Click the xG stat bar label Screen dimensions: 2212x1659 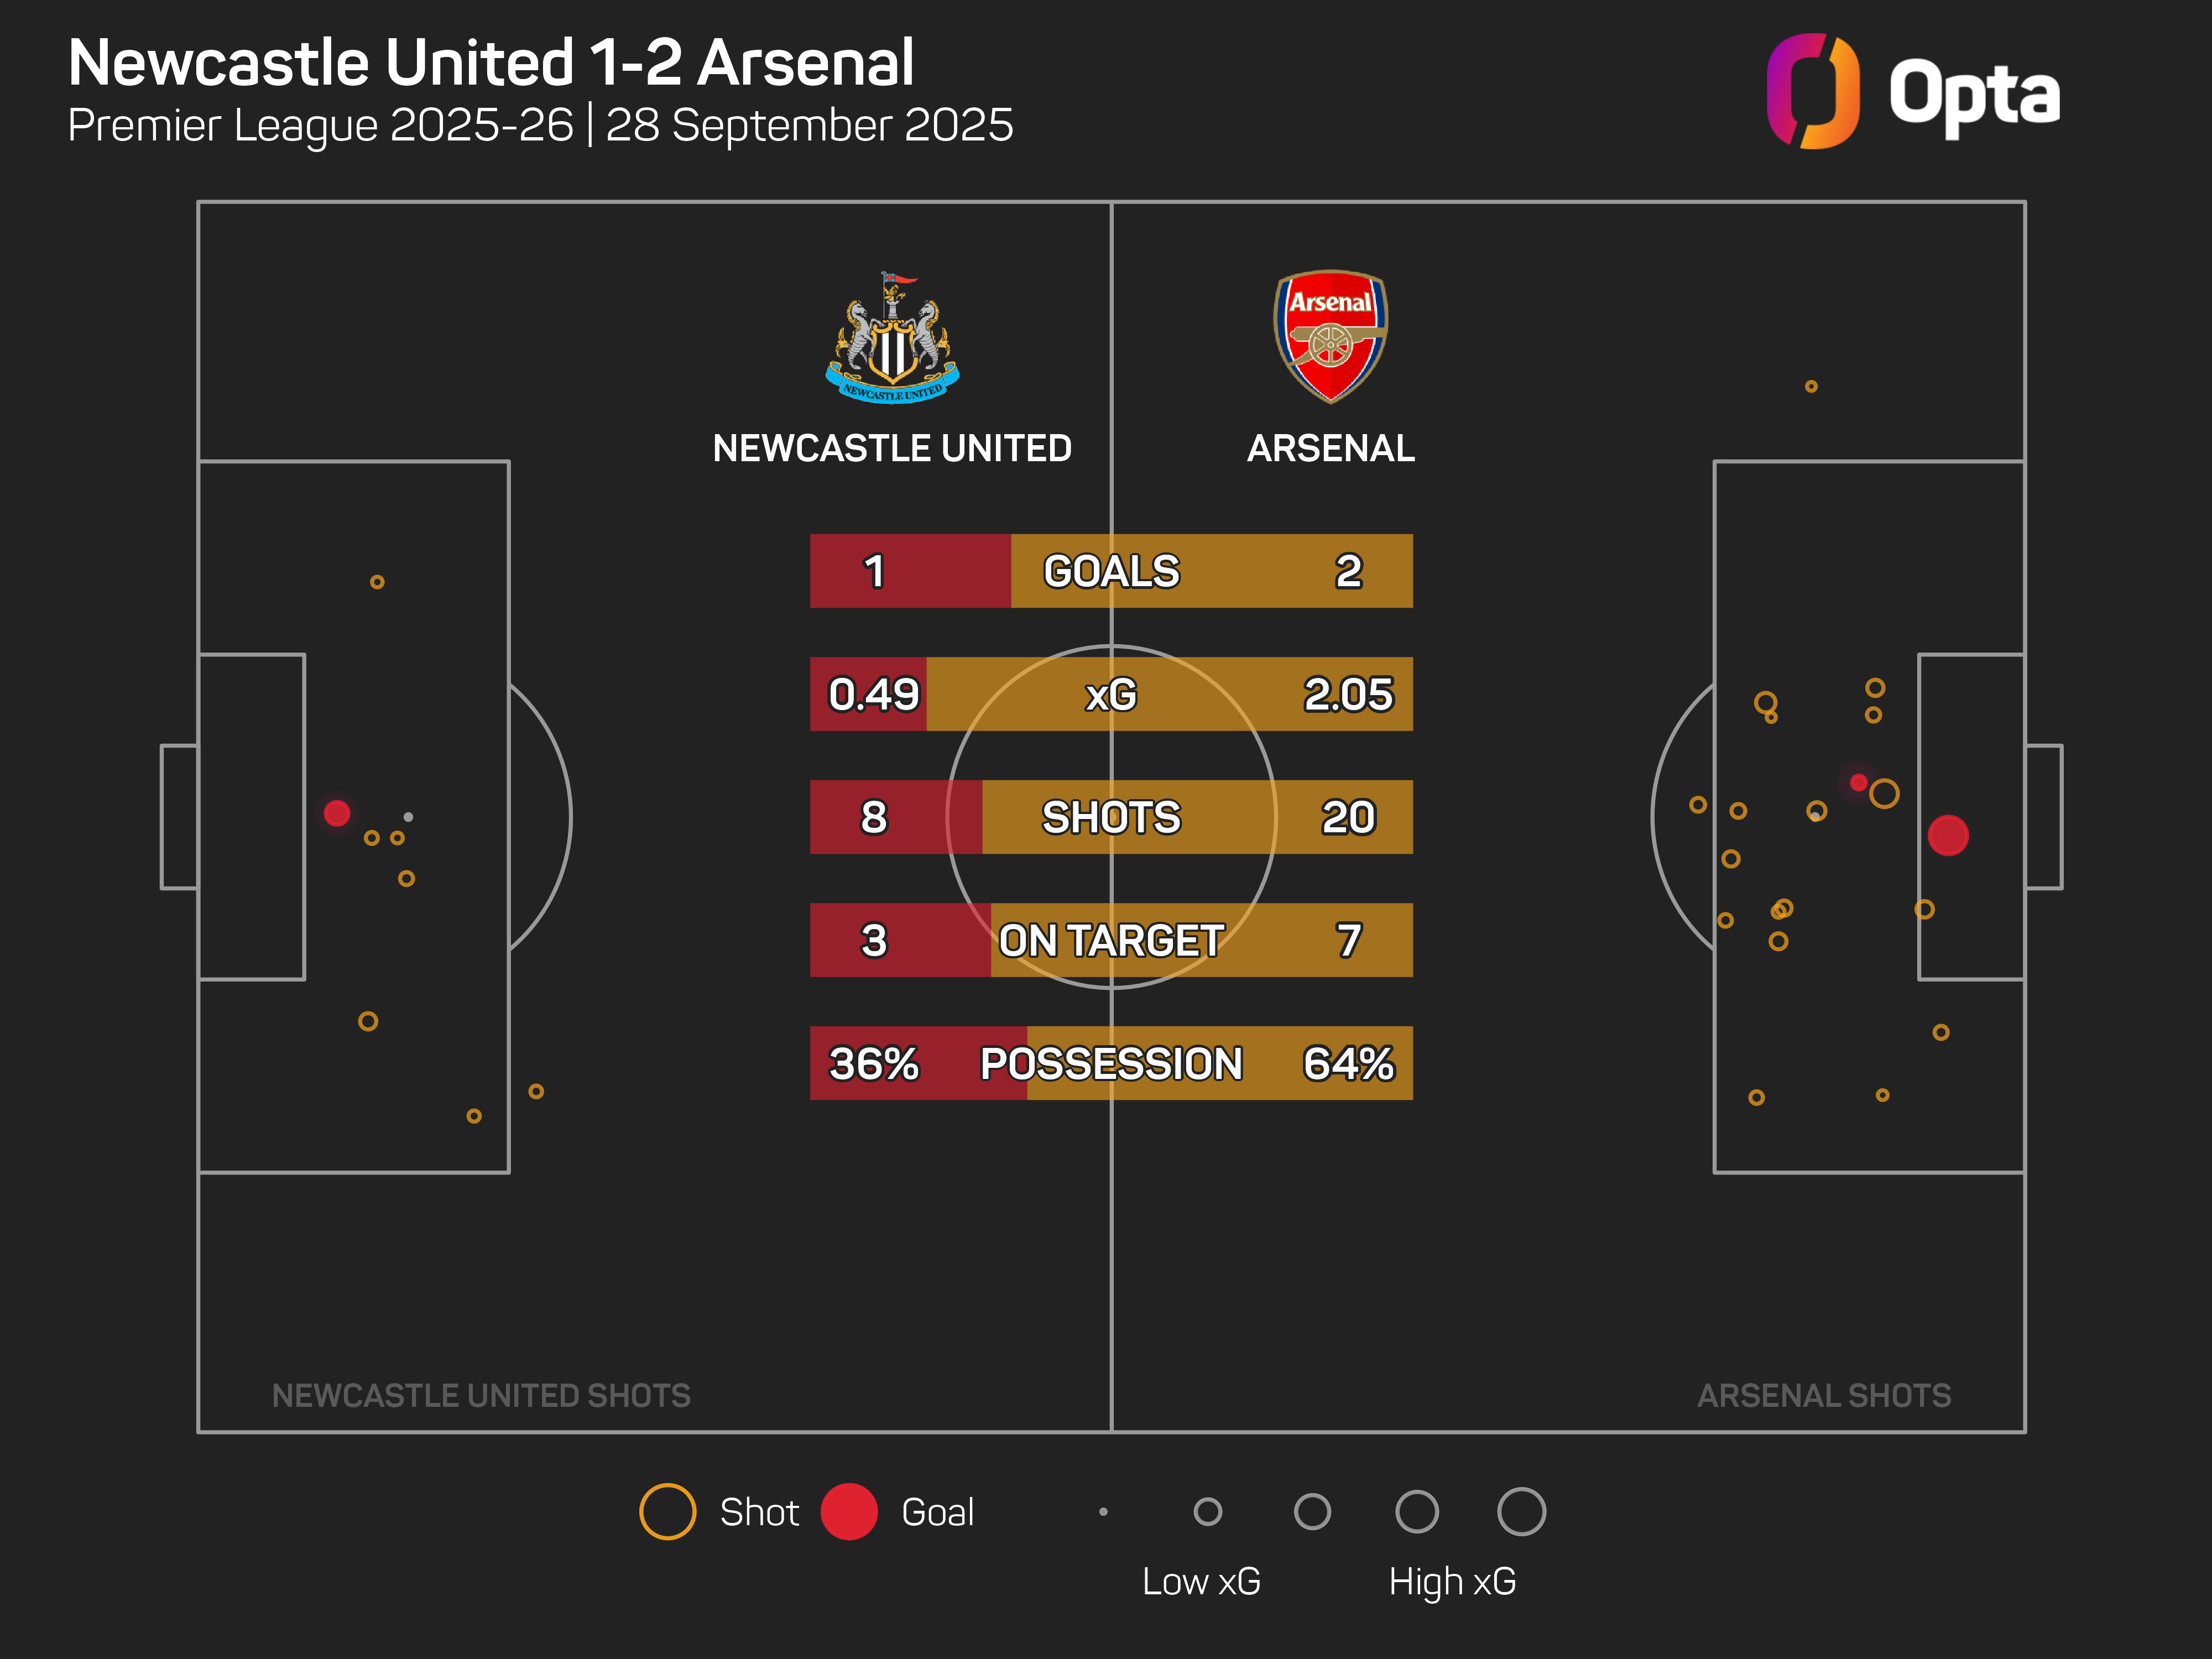1111,694
